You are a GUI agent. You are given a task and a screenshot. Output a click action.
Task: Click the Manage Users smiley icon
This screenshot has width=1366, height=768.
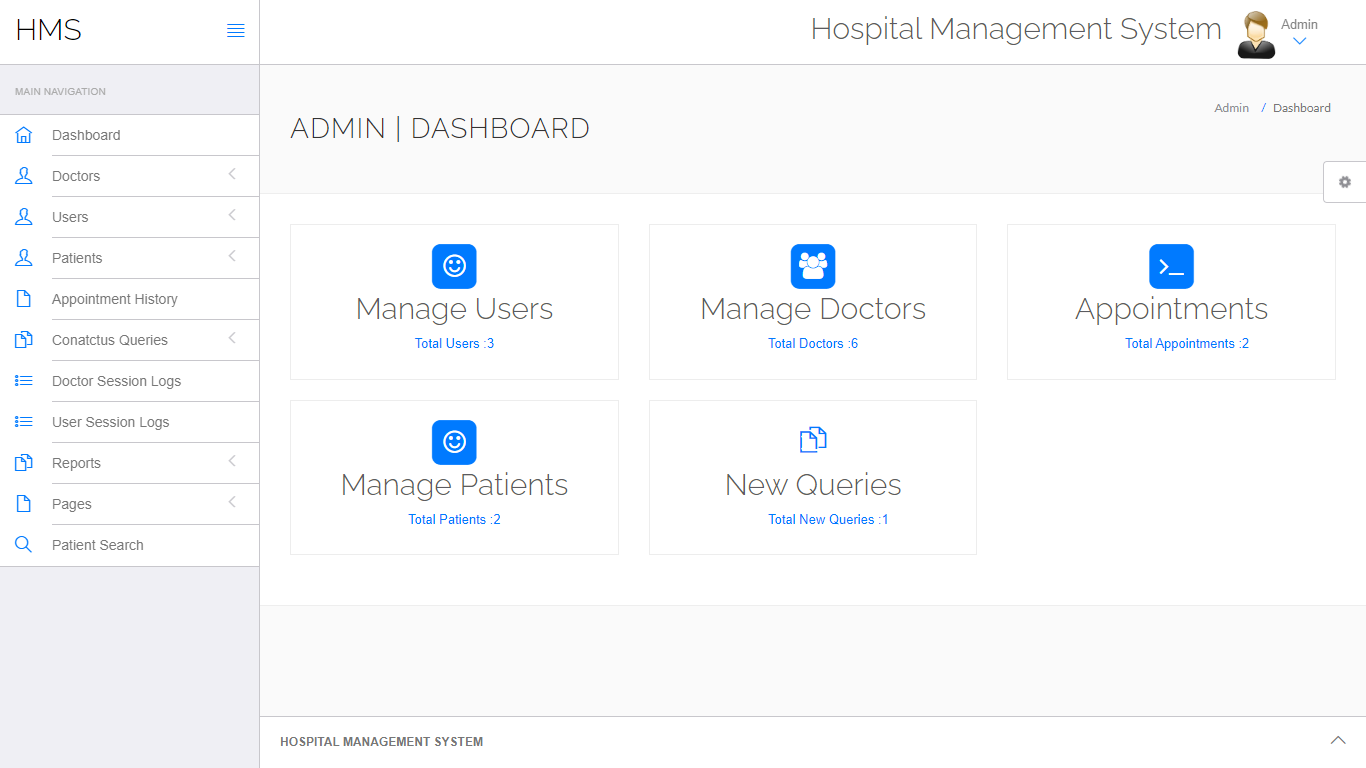[x=454, y=267]
